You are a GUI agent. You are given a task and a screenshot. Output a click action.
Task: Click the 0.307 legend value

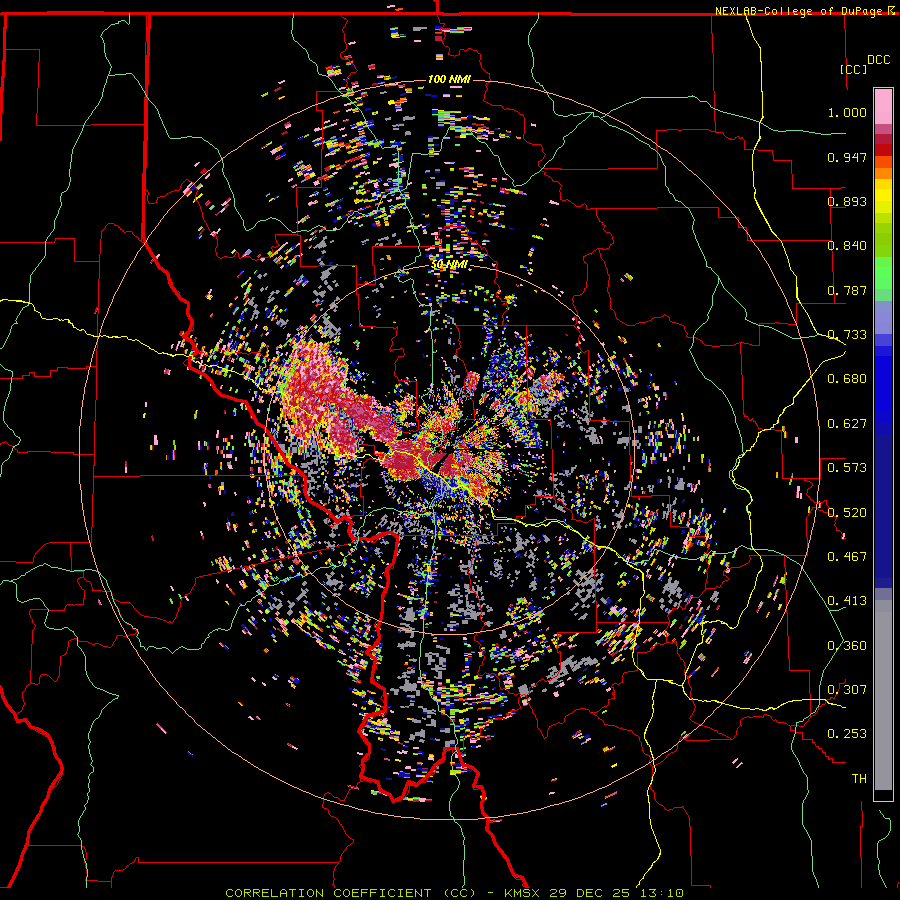(x=847, y=690)
